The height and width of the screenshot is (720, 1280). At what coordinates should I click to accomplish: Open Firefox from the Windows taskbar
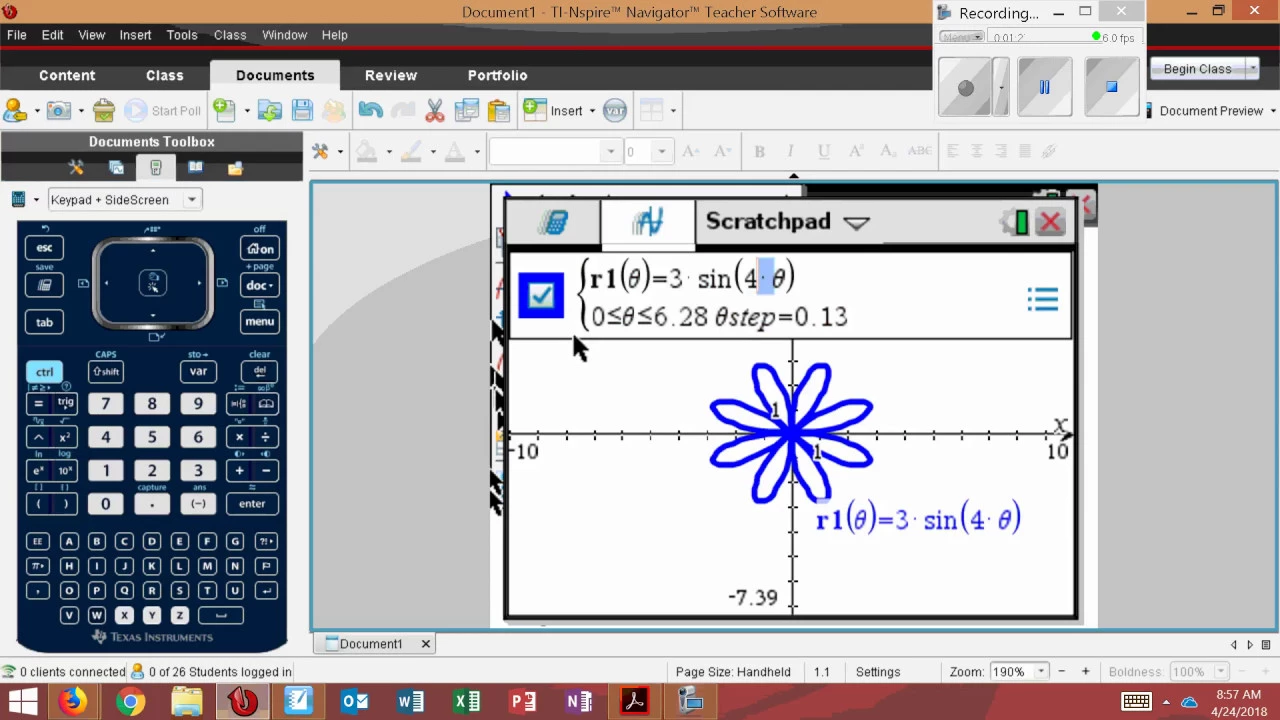pos(72,702)
